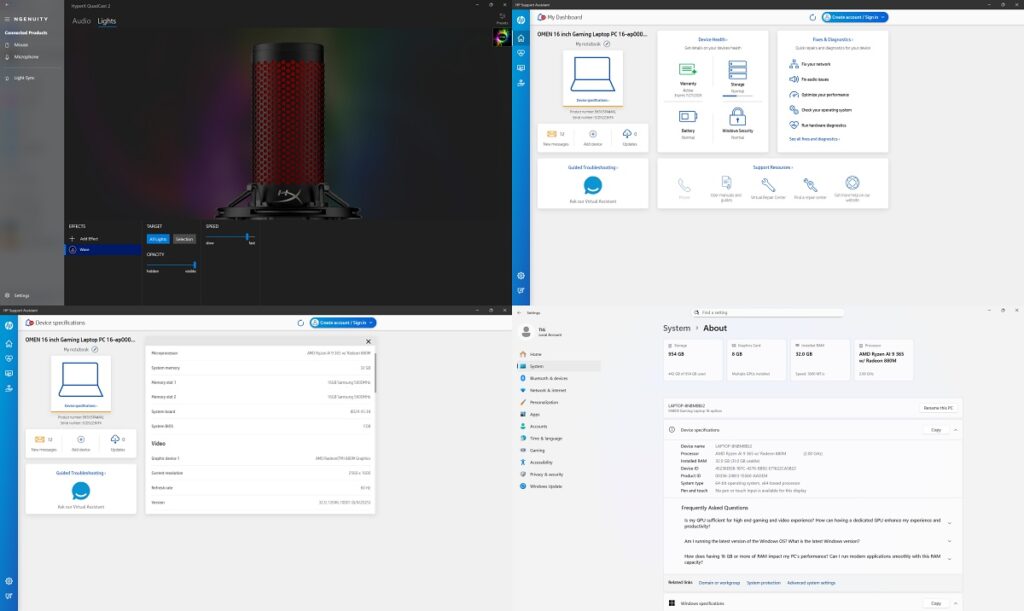This screenshot has height=611, width=1024.
Task: Adjust the Speed slider in NGENUITY
Action: (x=230, y=236)
